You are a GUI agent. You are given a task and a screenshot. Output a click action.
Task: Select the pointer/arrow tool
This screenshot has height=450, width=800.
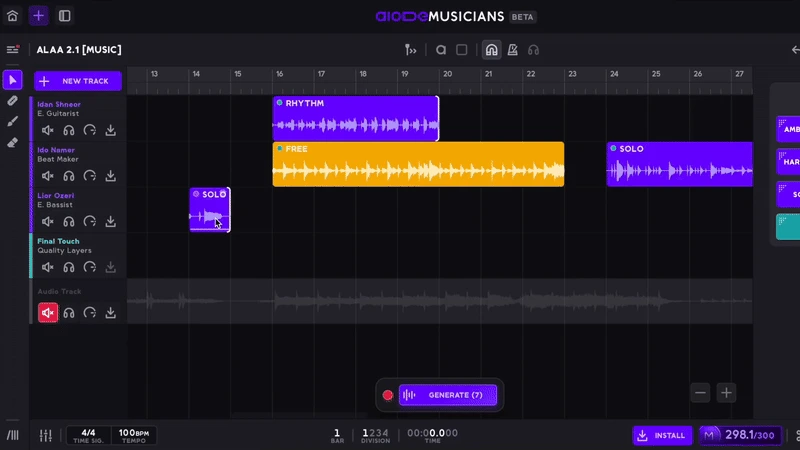(x=12, y=80)
